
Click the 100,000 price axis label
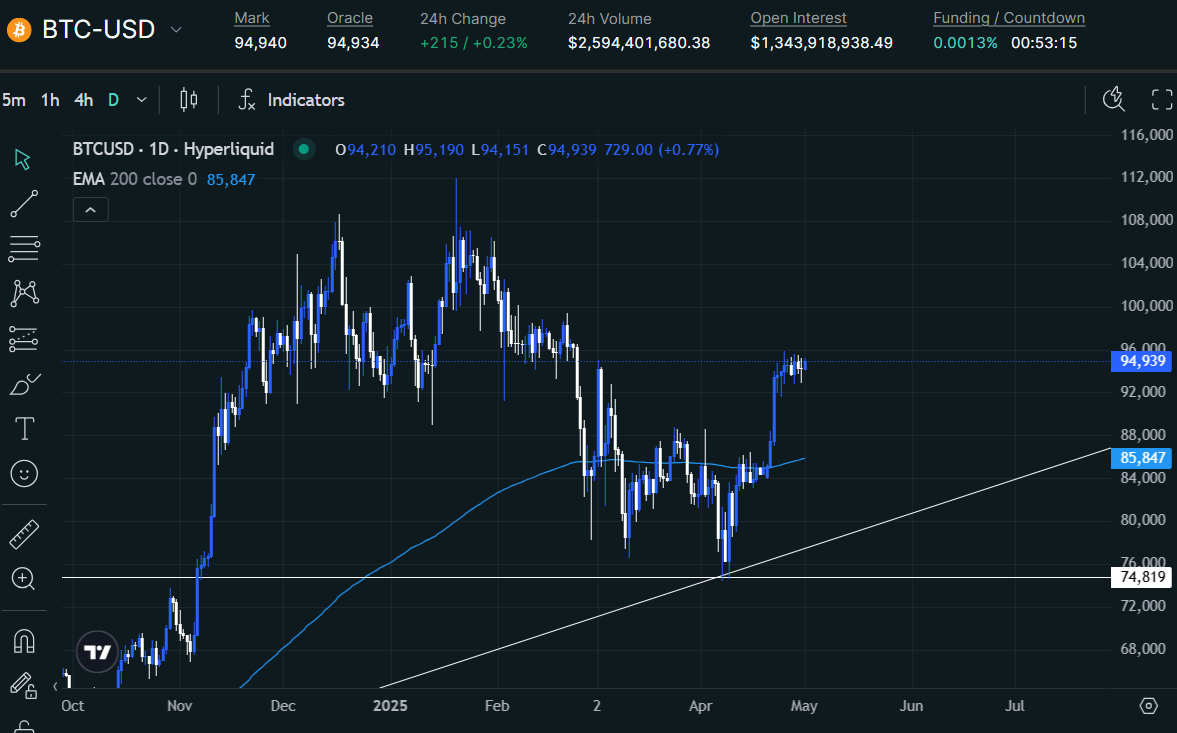pyautogui.click(x=1146, y=305)
